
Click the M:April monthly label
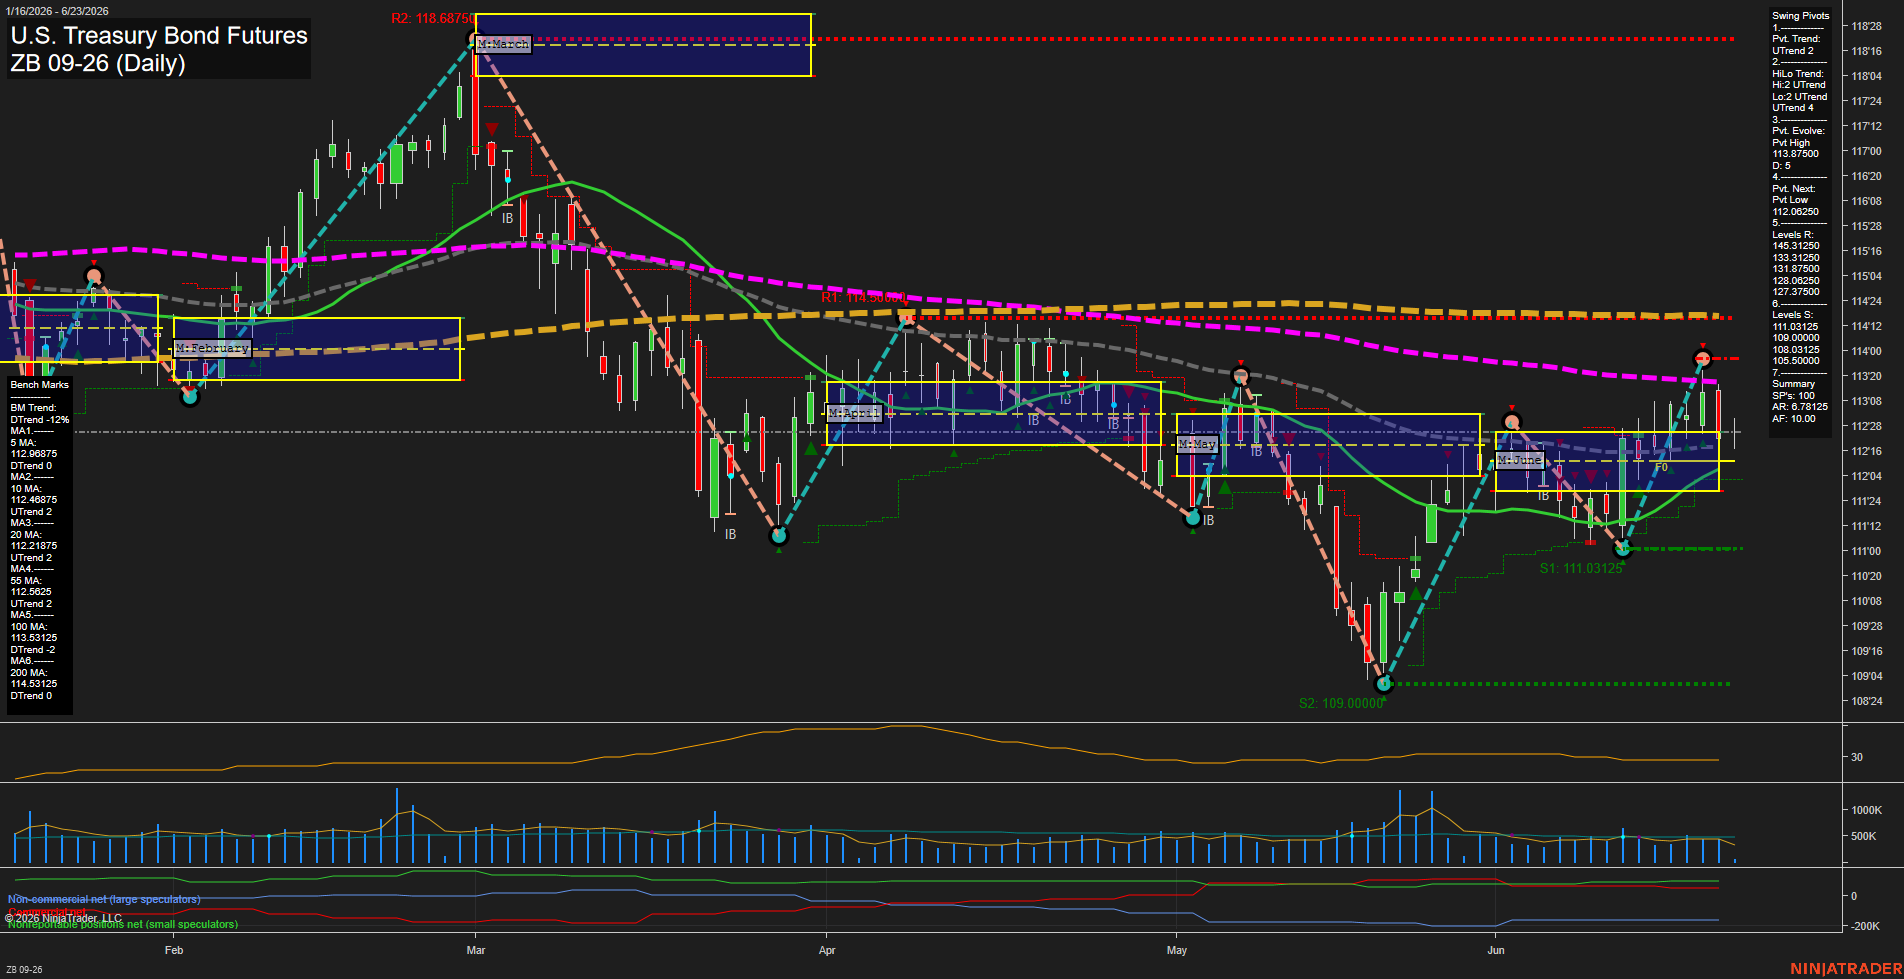coord(854,413)
